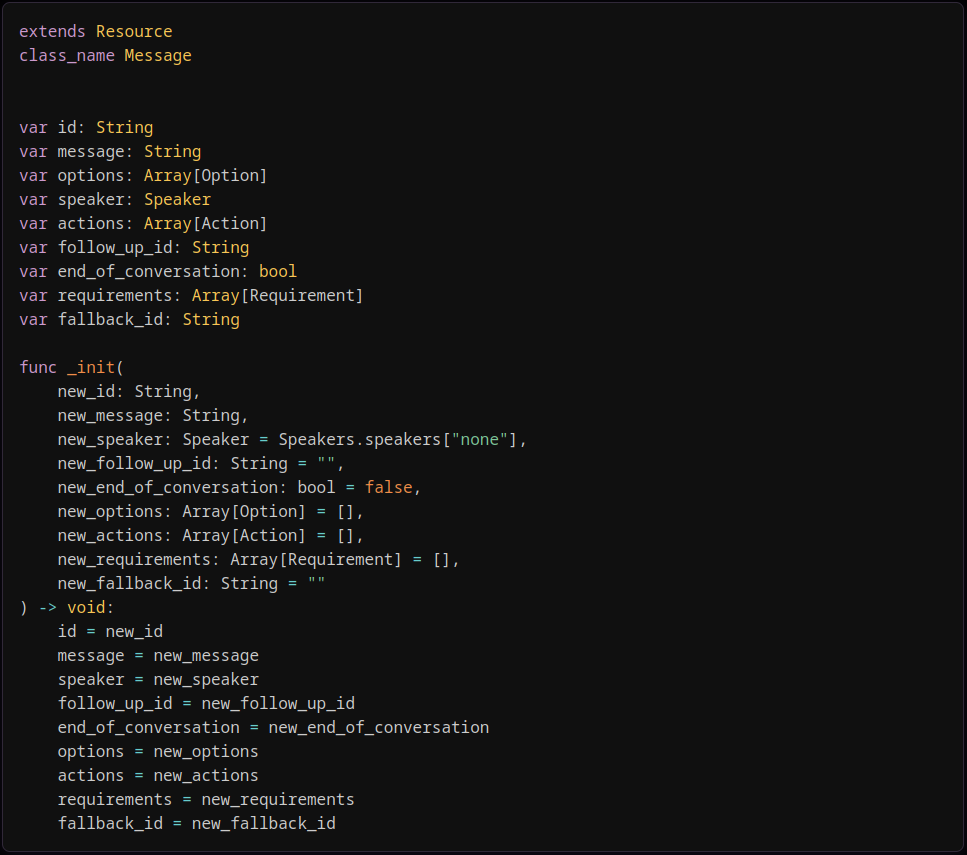Click the 'var follow_up_id' declaration line
967x855 pixels.
(134, 247)
